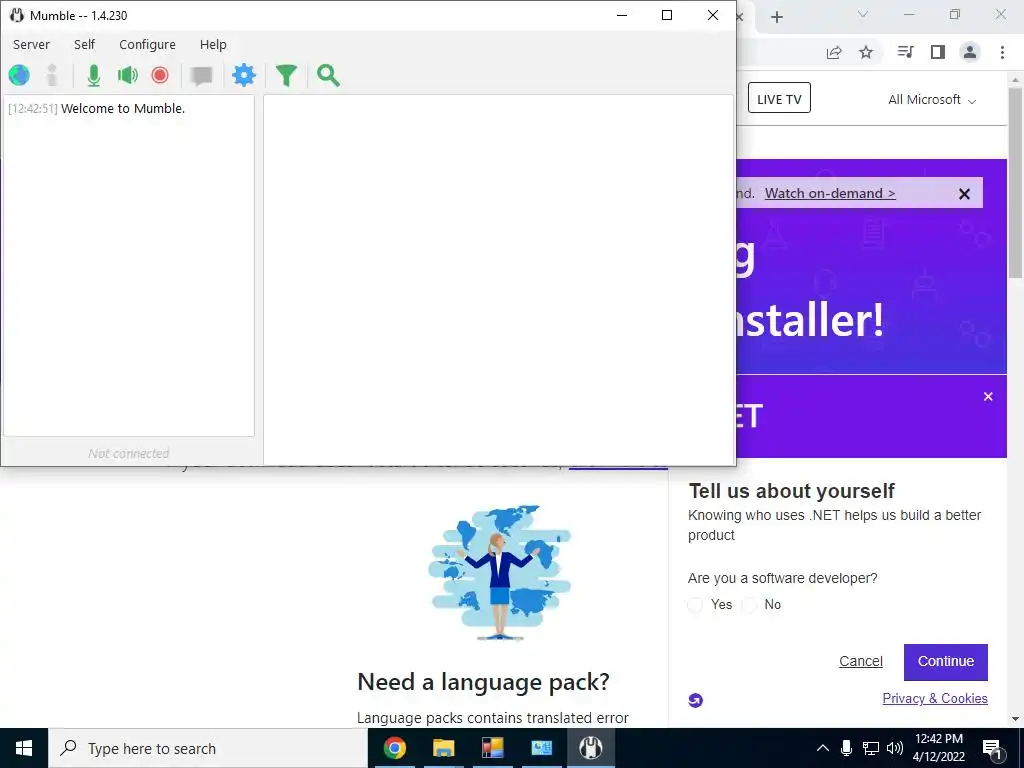Open the taskbar clock and date
Screen dimensions: 1024x768
938,748
